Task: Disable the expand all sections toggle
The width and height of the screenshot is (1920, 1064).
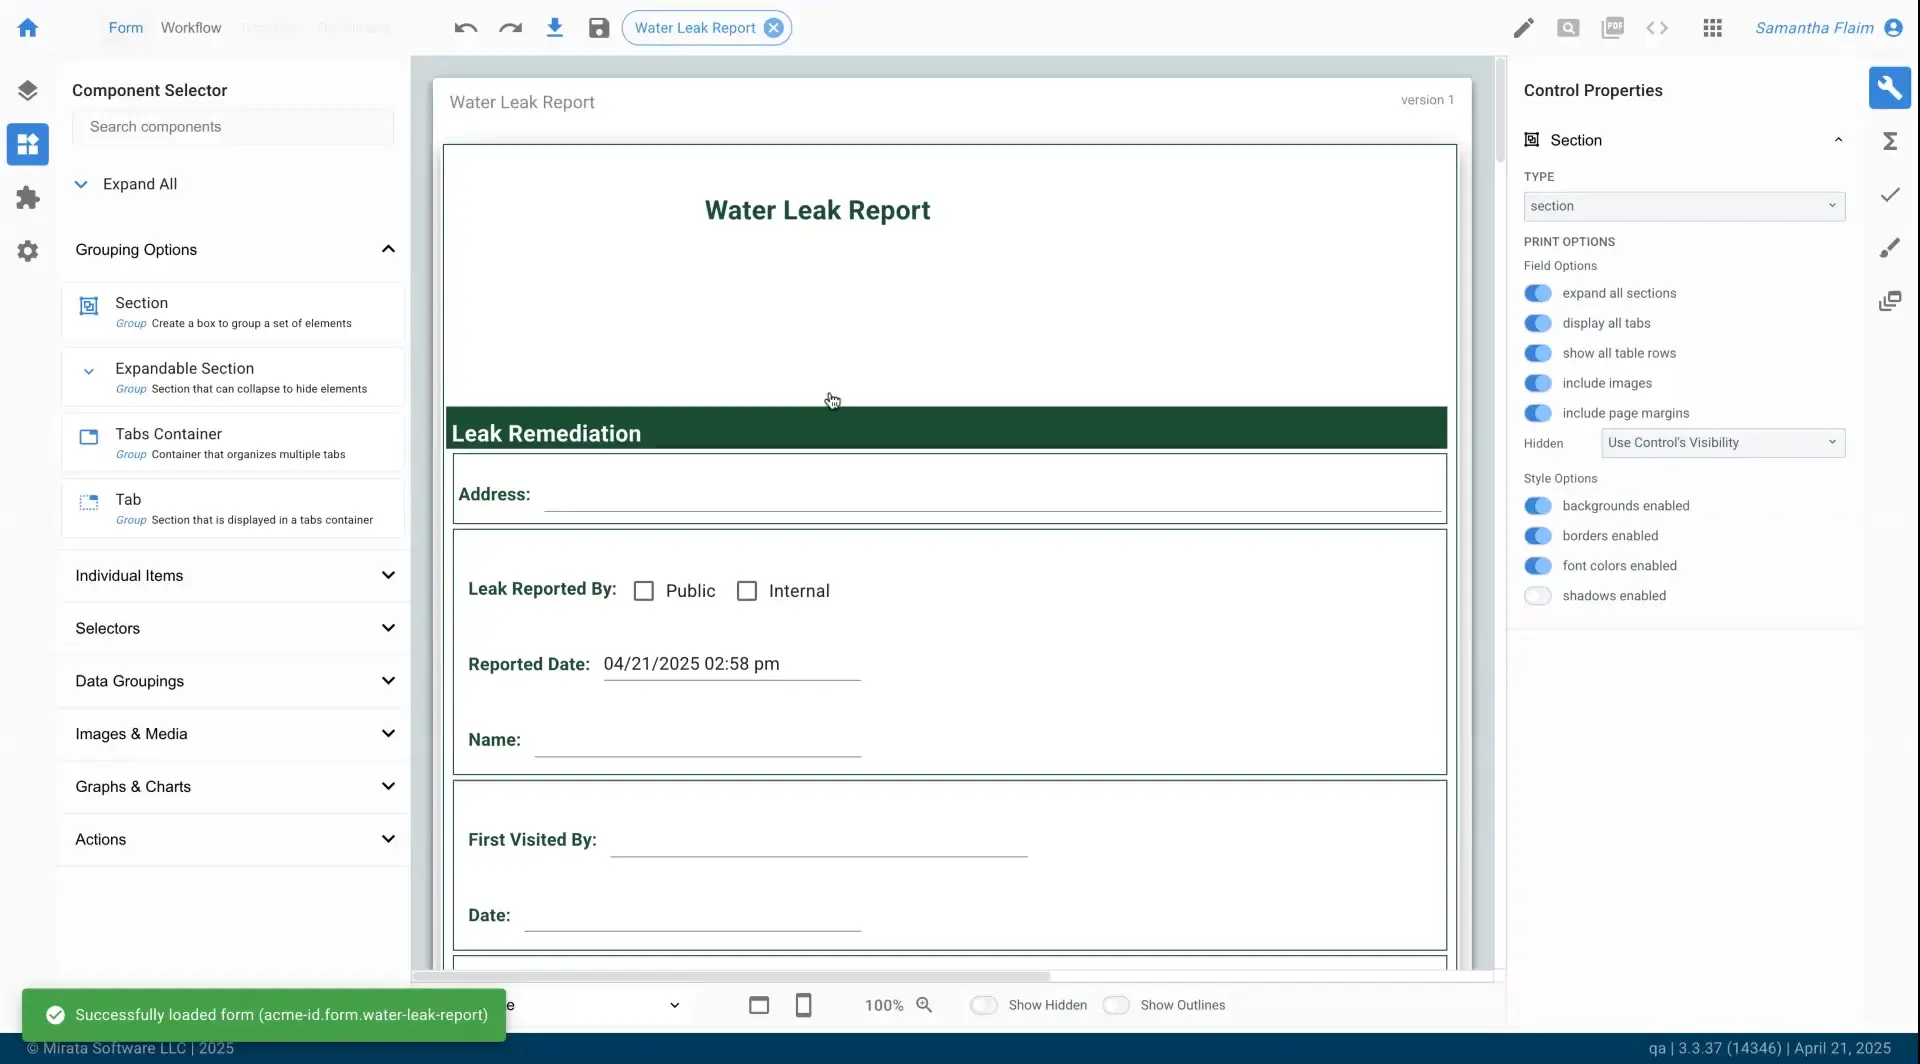Action: (1538, 293)
